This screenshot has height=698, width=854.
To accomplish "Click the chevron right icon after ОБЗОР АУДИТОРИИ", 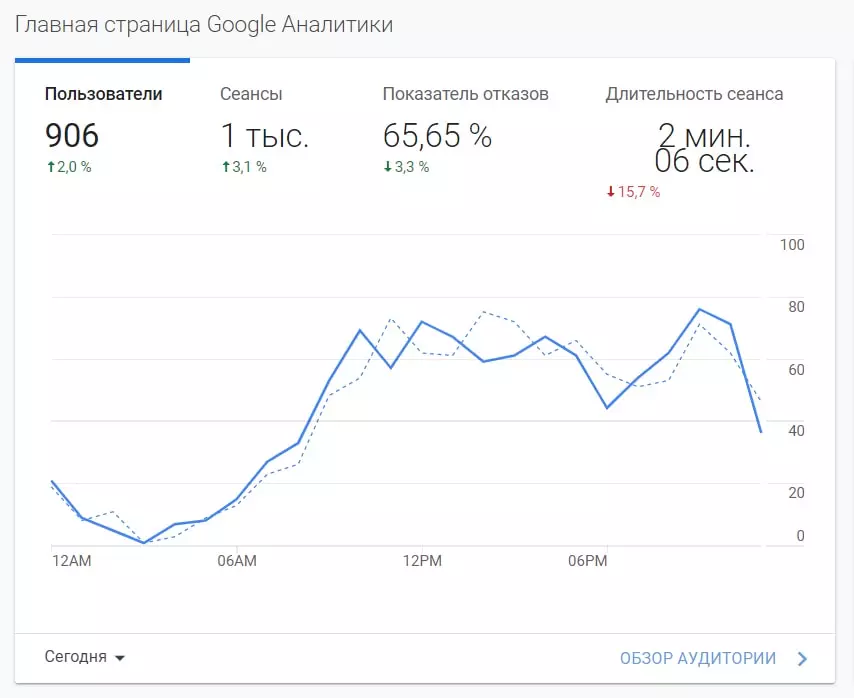I will (x=802, y=658).
